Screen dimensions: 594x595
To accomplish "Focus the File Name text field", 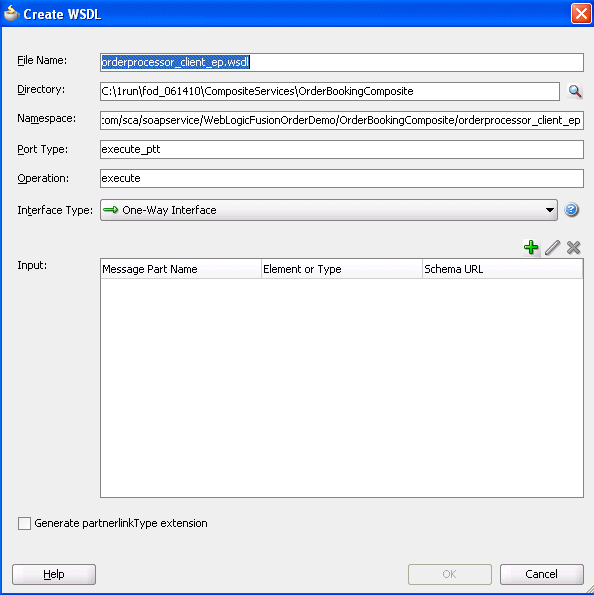I will pyautogui.click(x=342, y=62).
